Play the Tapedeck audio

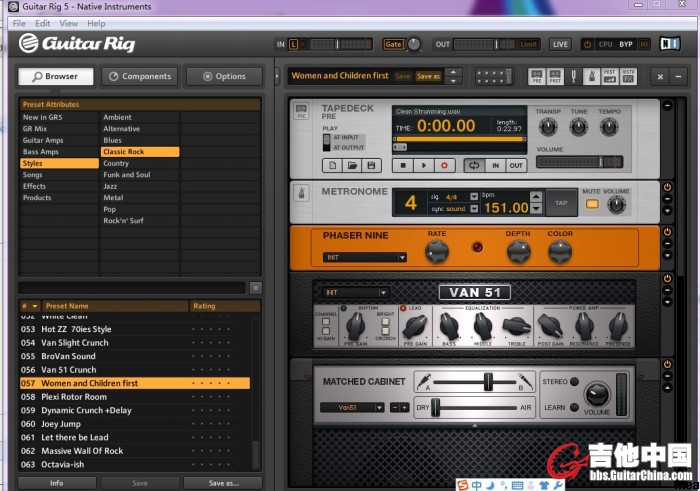pos(424,166)
